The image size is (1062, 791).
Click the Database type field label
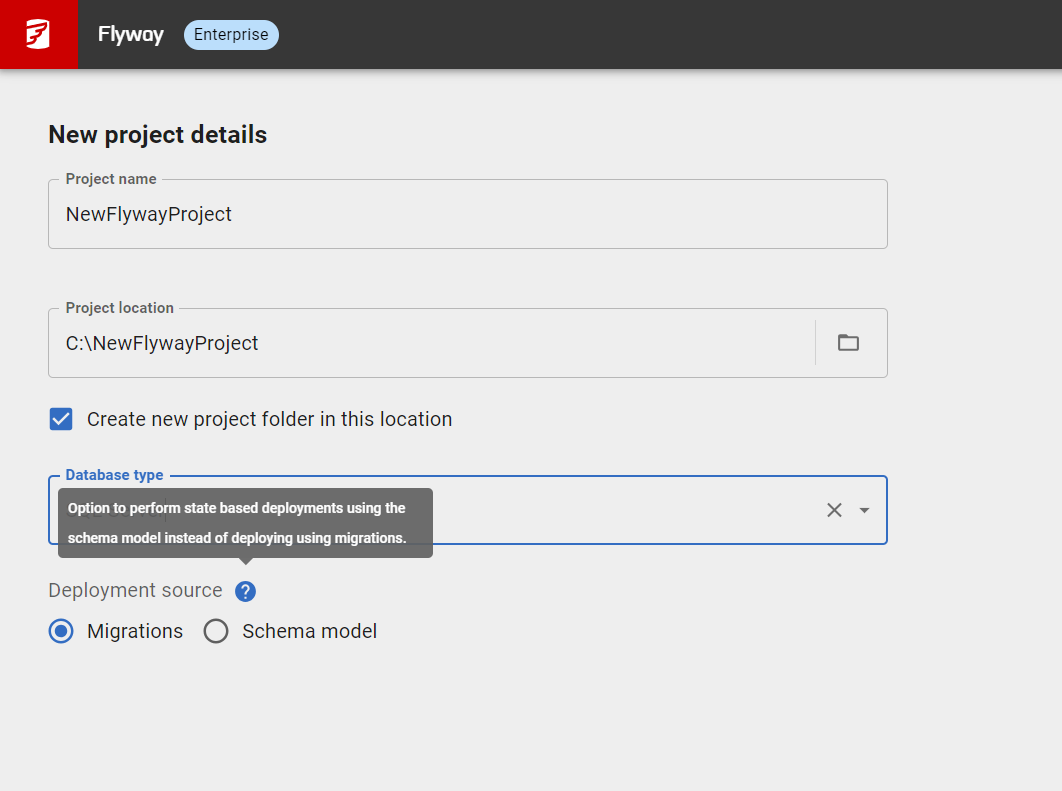coord(114,475)
